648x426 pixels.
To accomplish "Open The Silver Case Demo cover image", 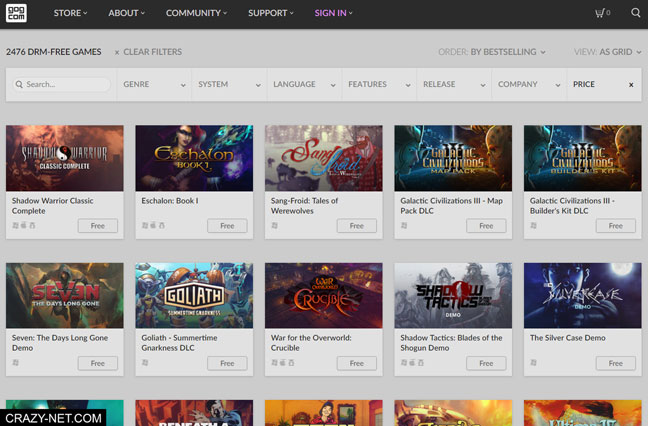I will [583, 295].
